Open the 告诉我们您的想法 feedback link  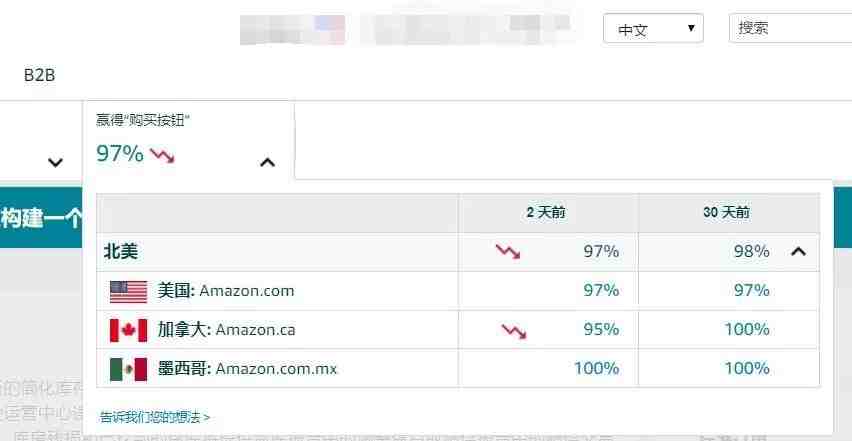tap(155, 417)
